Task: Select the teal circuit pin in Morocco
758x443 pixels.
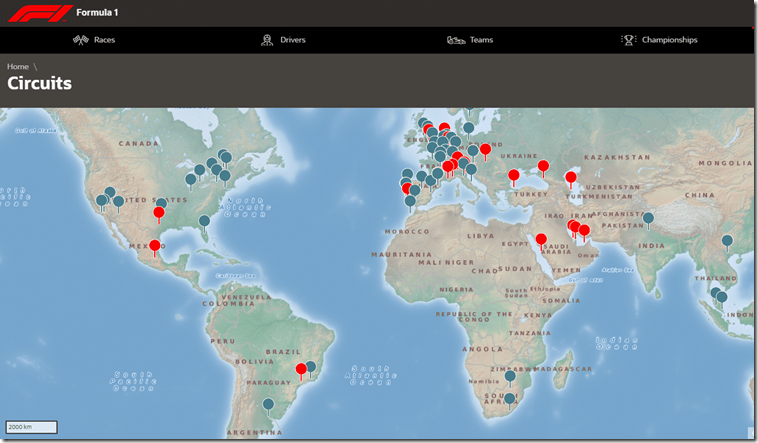Action: tap(410, 201)
